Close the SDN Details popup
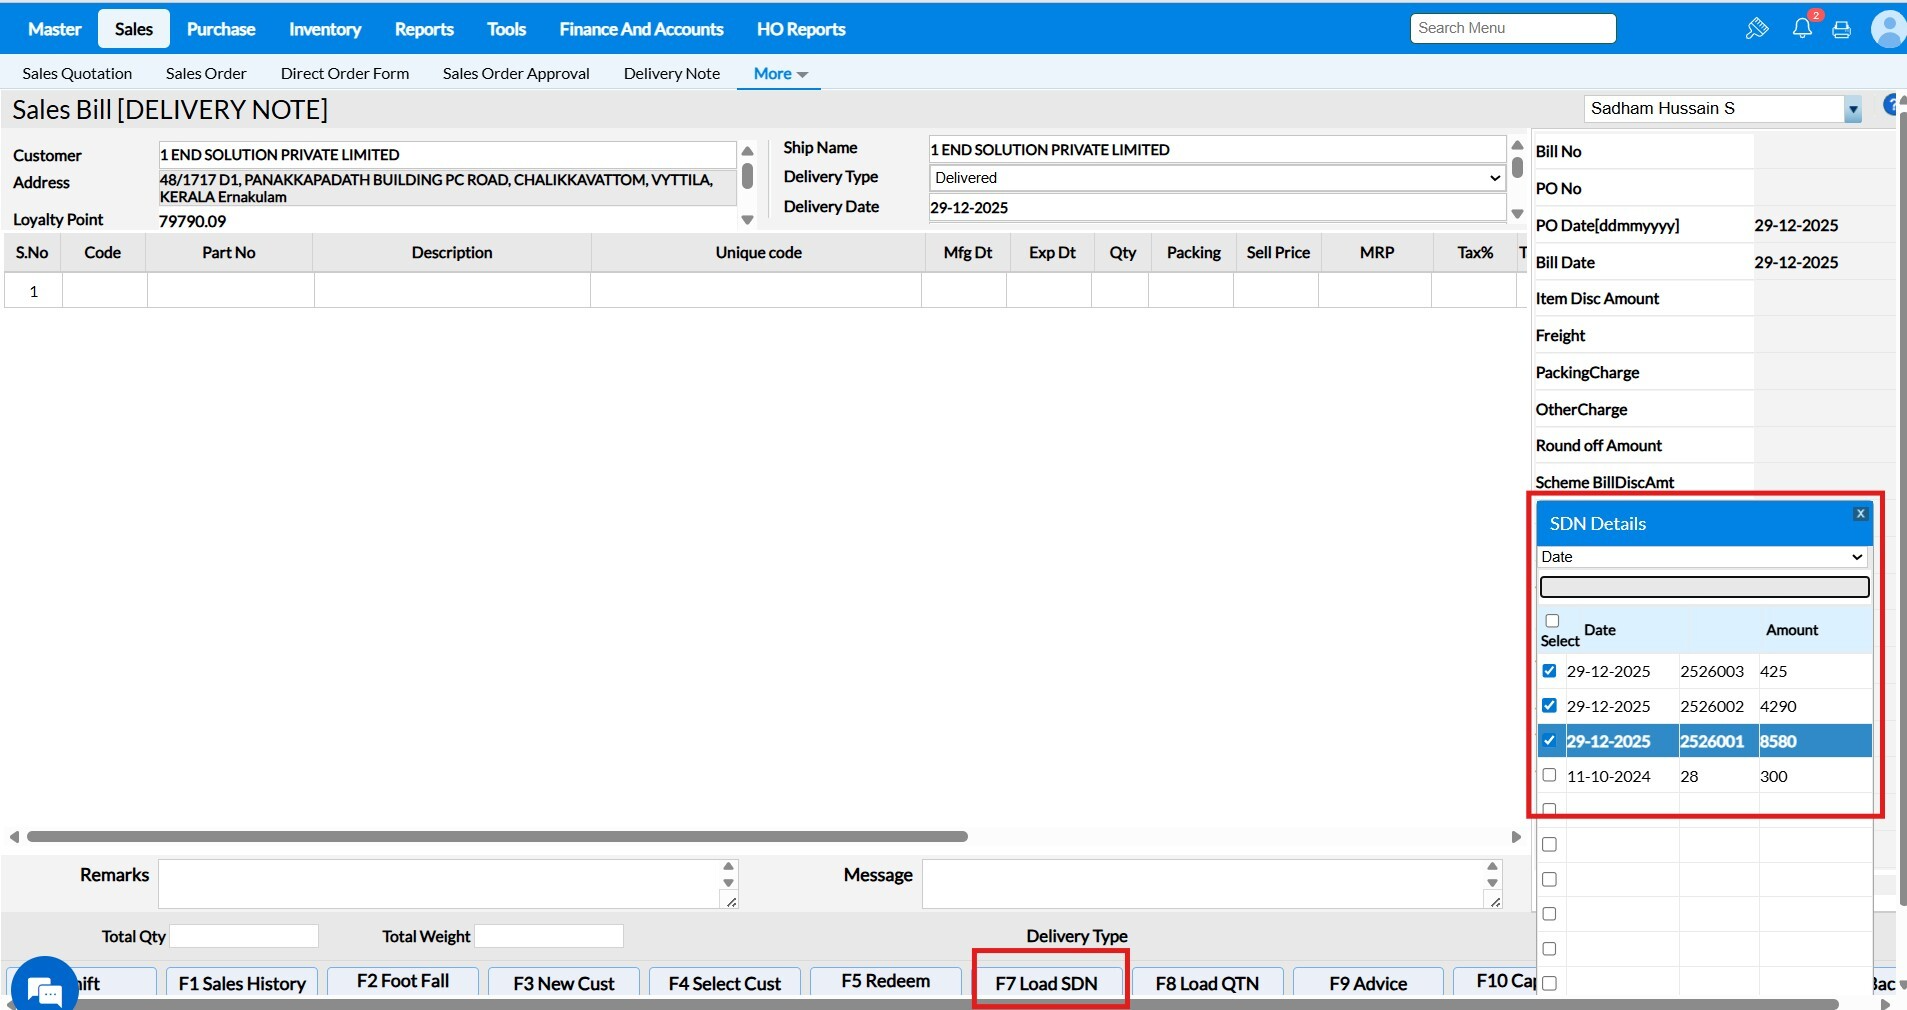Screen dimensions: 1907x1010 (1860, 514)
